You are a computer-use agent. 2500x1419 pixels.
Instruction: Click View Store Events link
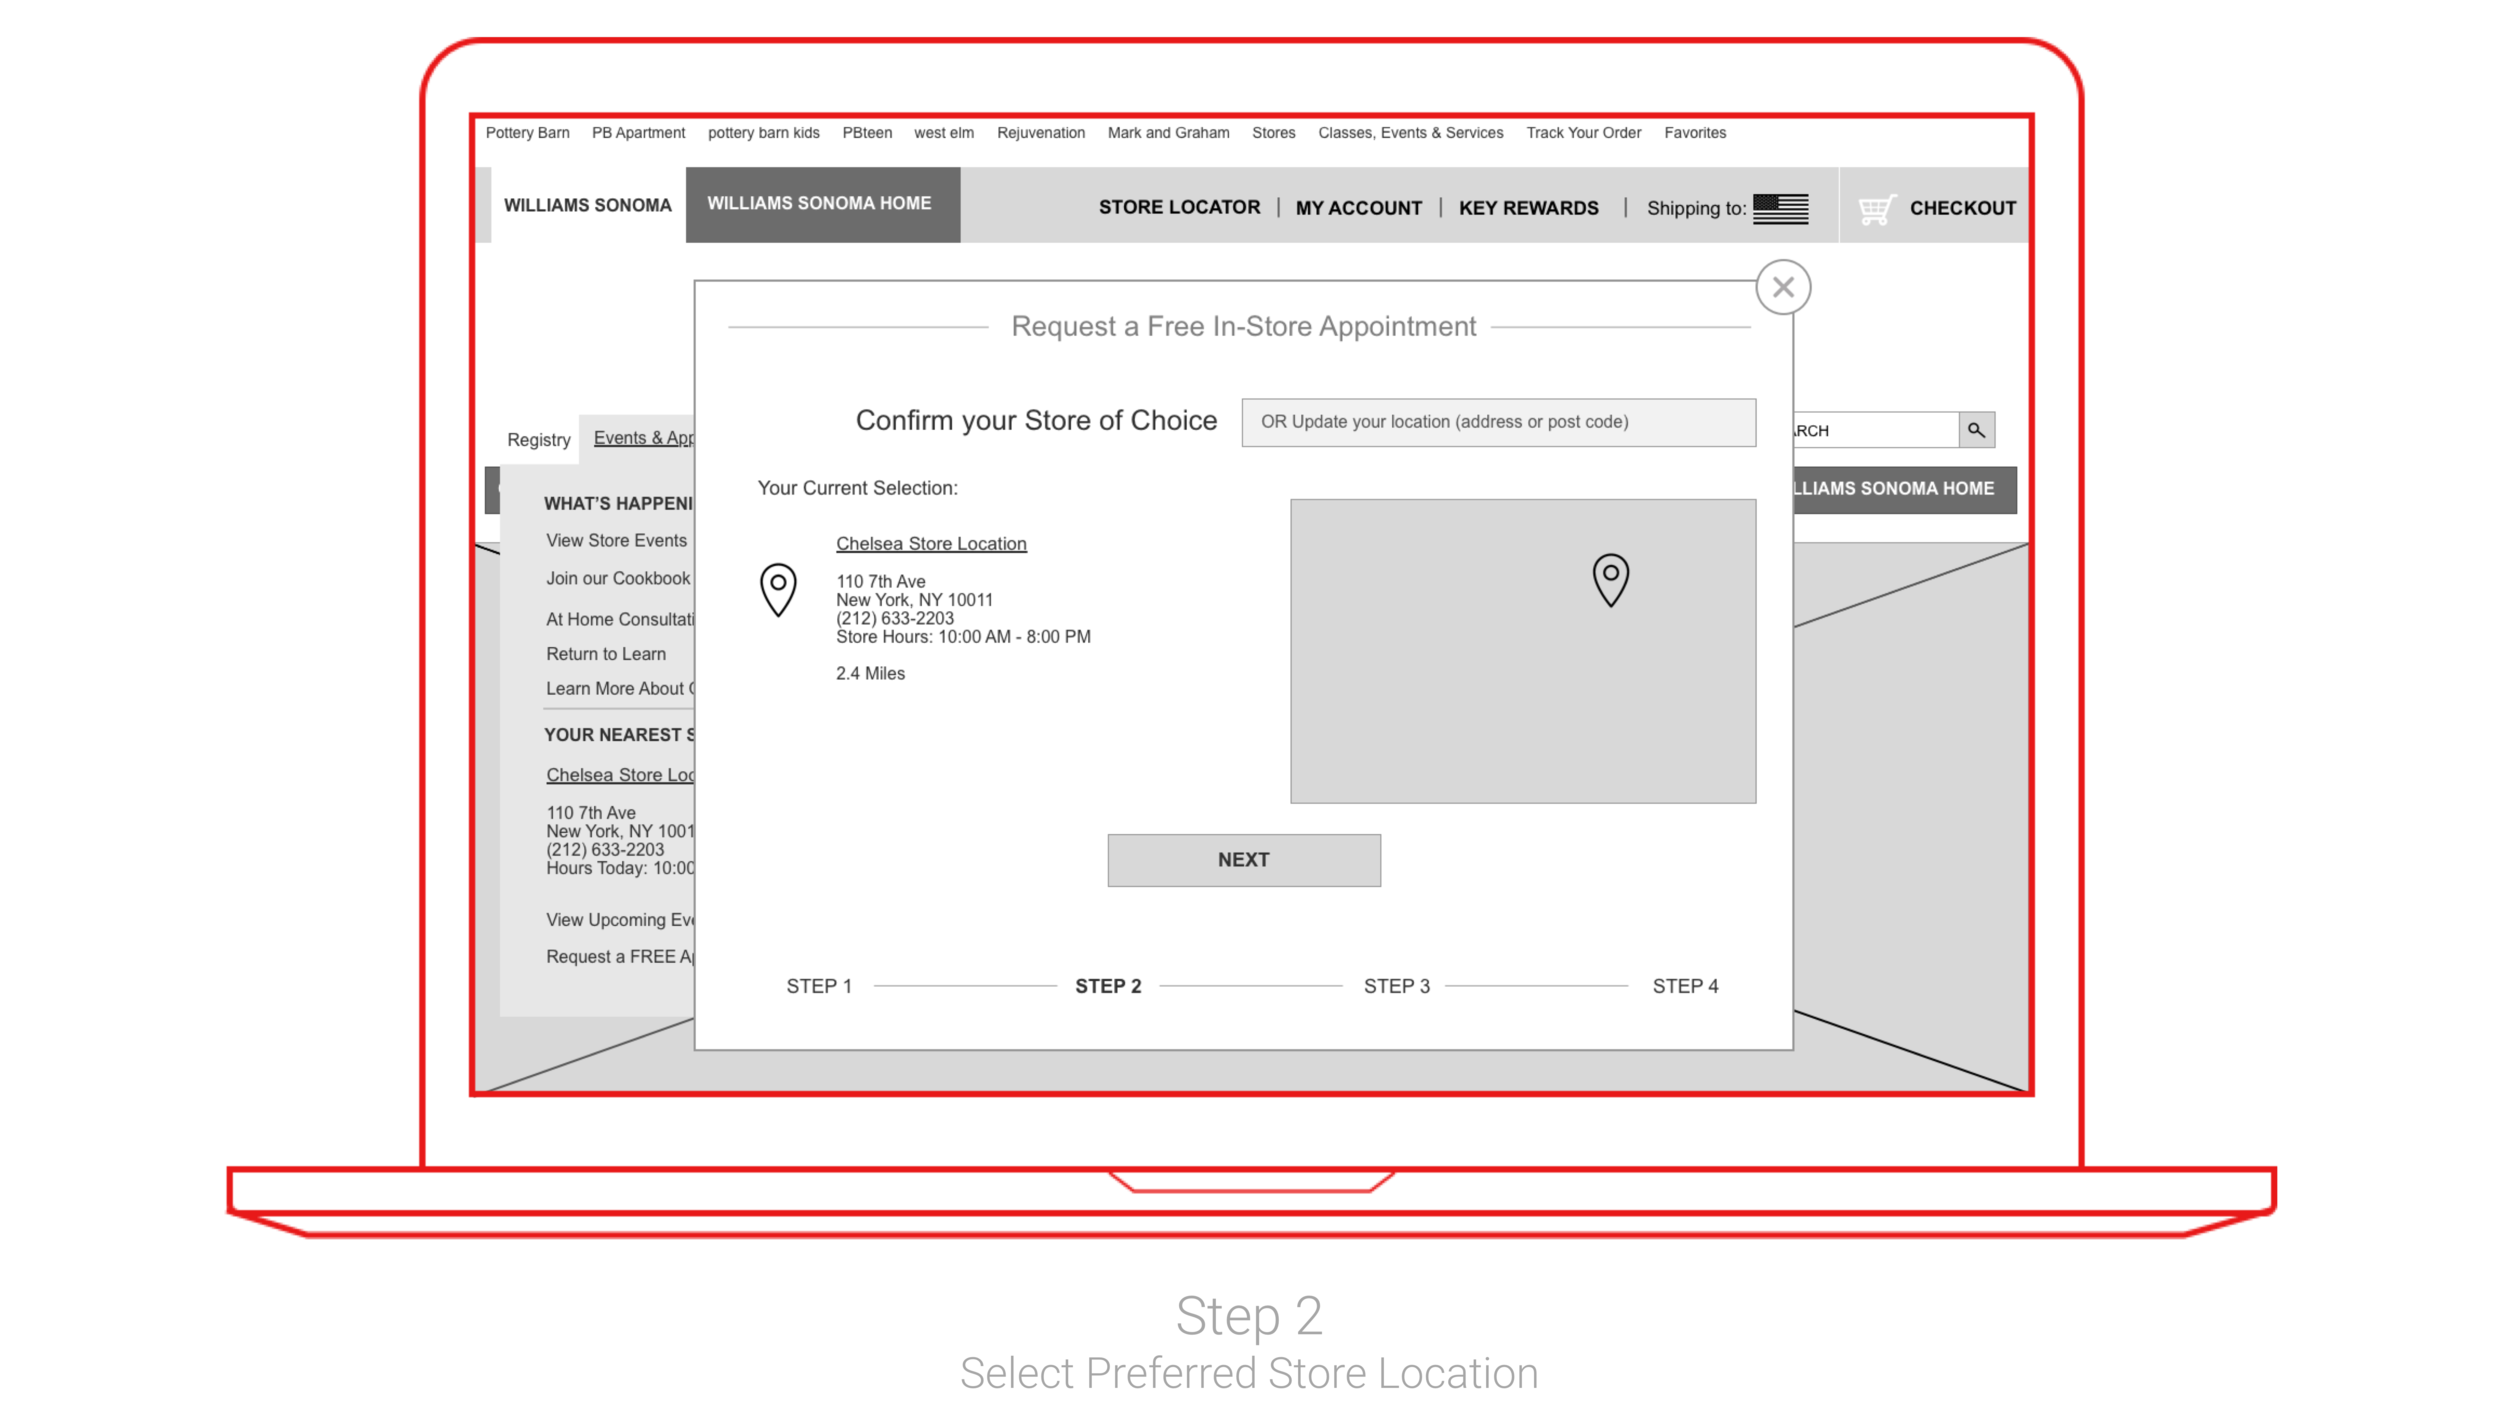tap(616, 540)
